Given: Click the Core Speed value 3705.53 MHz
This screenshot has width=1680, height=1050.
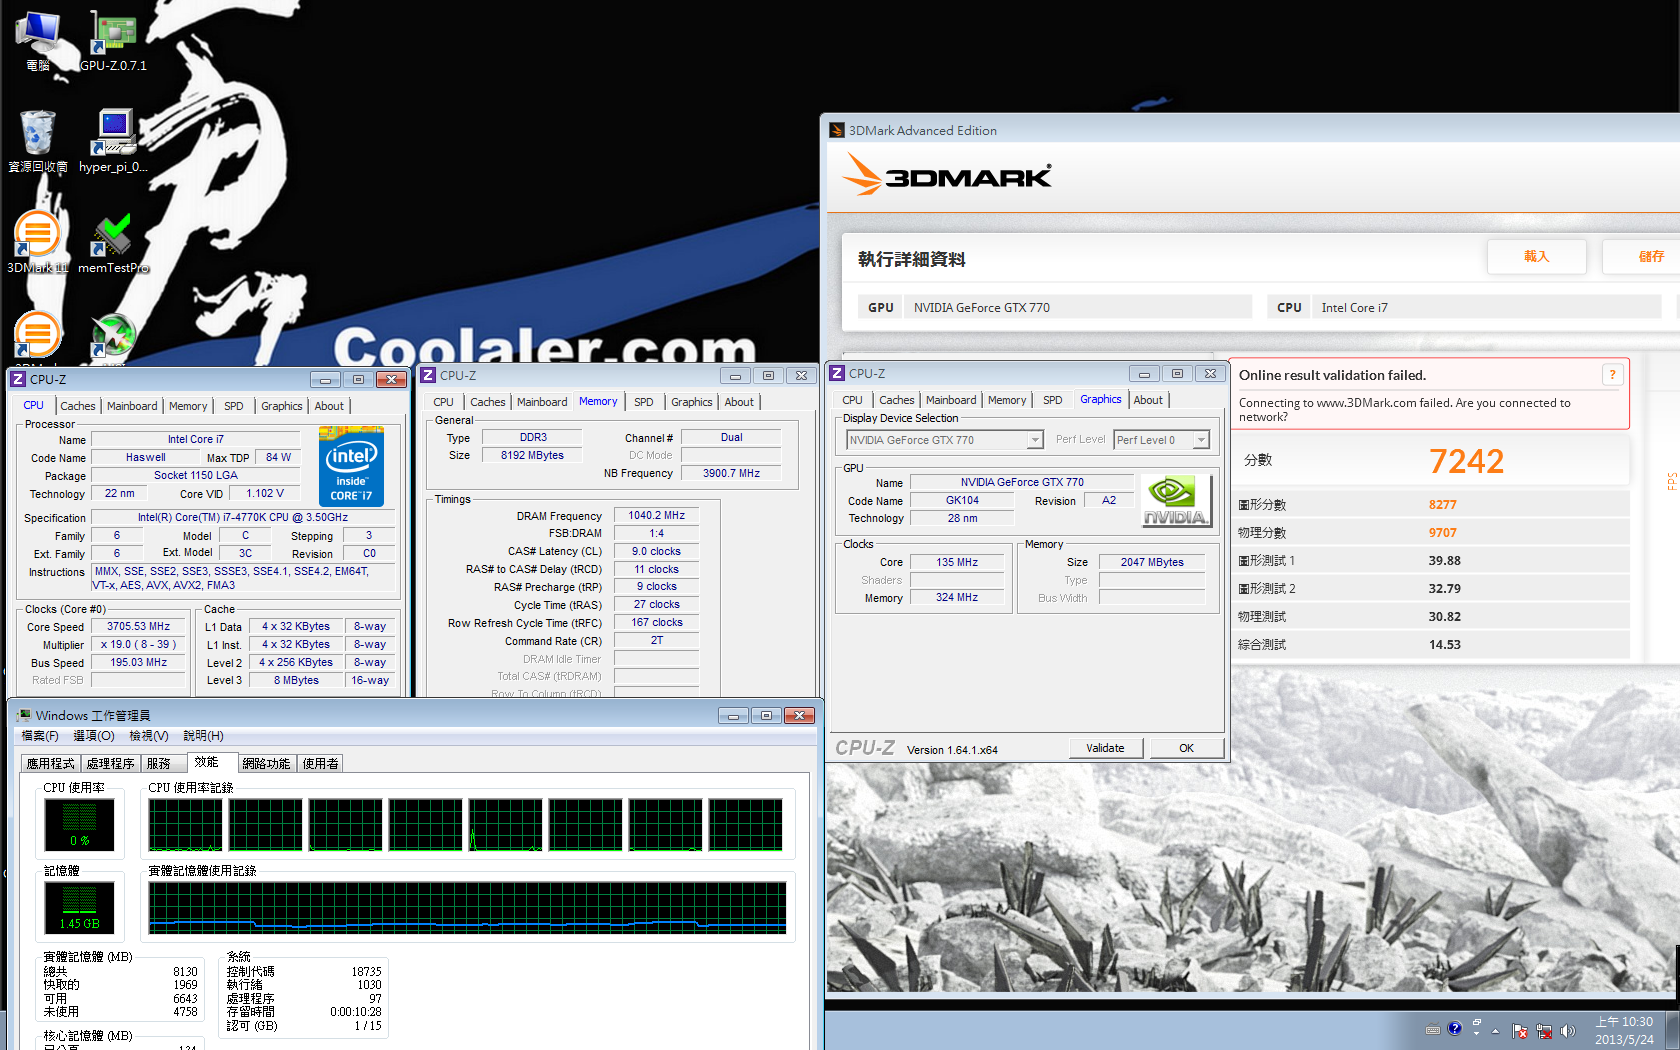Looking at the screenshot, I should click(139, 627).
